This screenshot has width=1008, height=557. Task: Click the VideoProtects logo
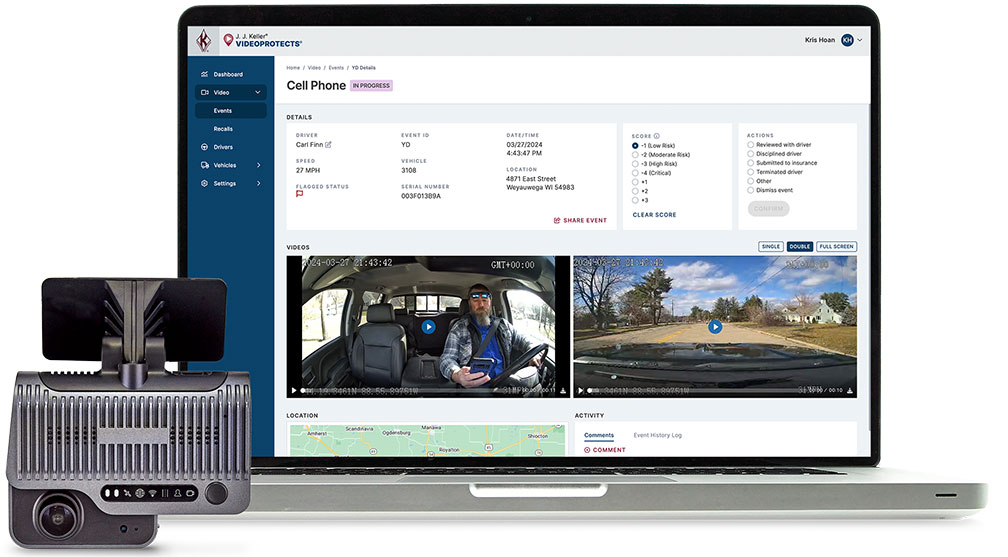[x=262, y=40]
